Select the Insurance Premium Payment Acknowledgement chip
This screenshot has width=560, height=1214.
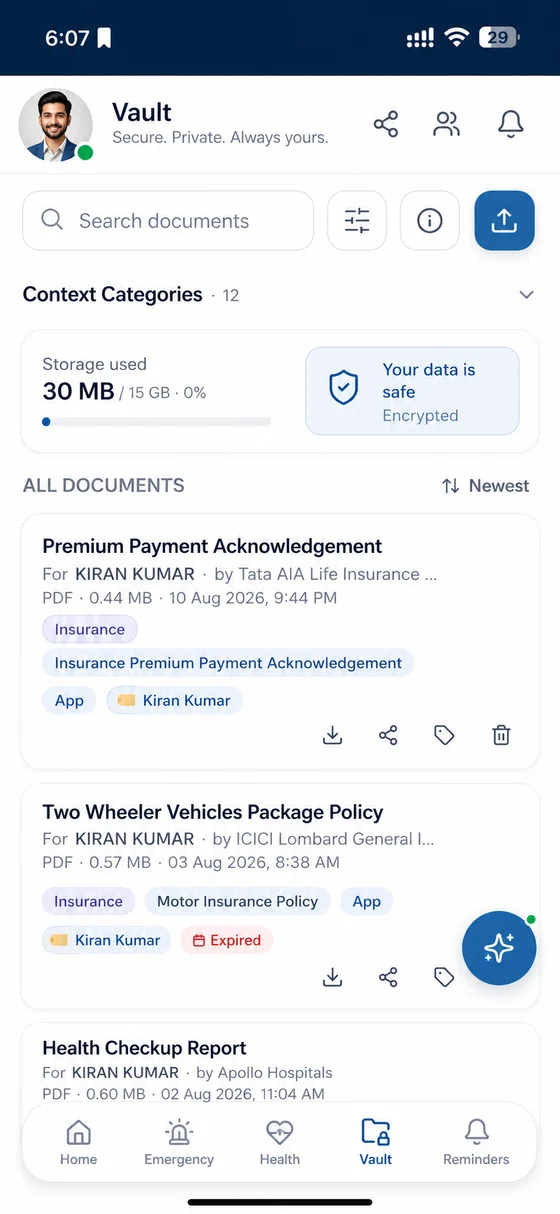228,662
